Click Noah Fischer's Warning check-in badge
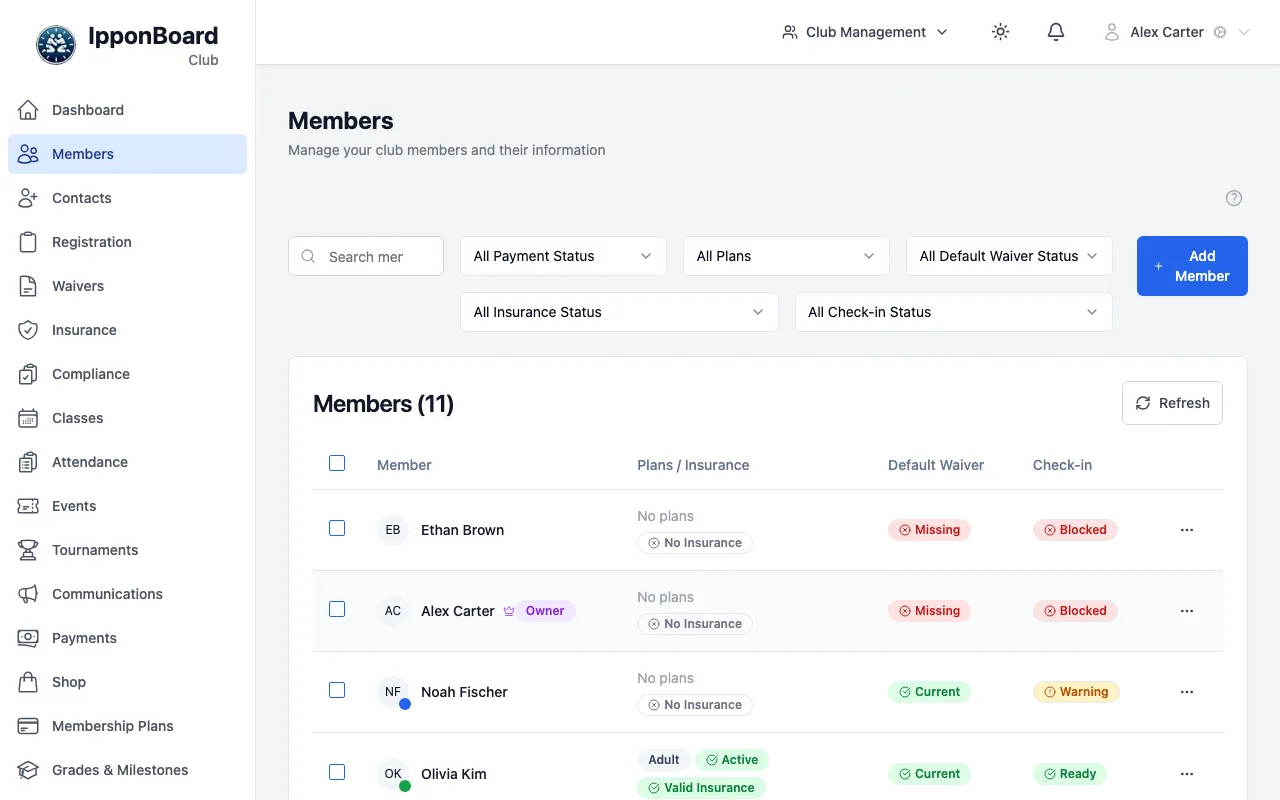 coord(1076,692)
